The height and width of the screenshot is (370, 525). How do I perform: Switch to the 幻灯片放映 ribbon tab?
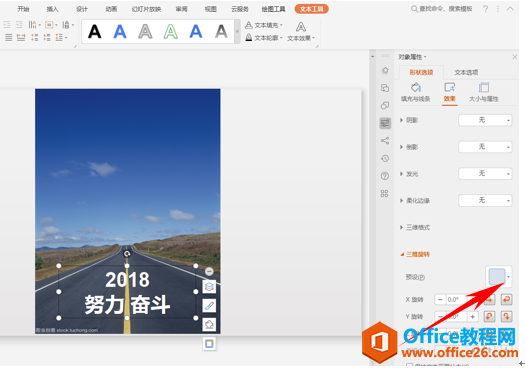tap(146, 9)
